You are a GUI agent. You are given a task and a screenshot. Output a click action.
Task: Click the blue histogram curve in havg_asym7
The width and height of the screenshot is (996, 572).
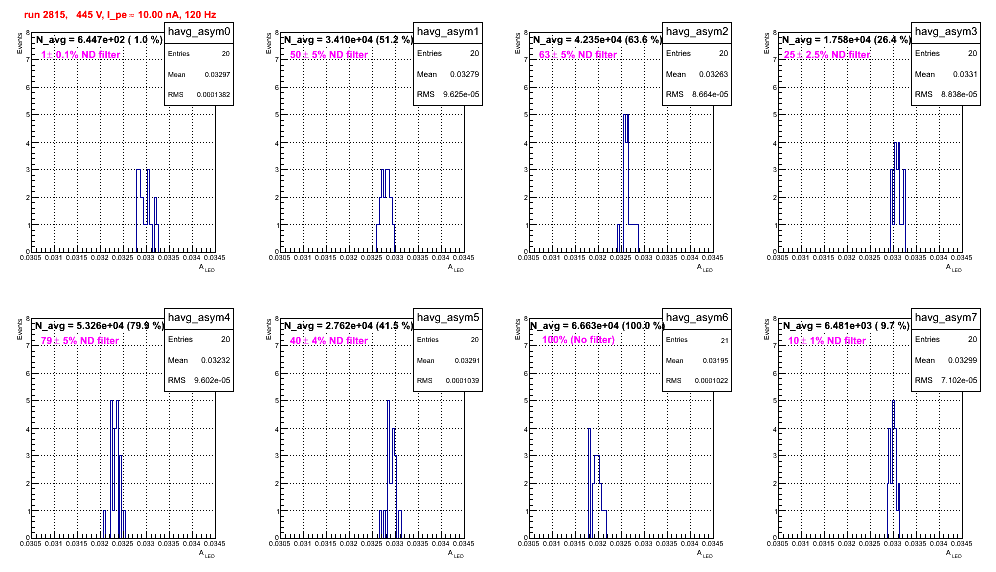[x=893, y=469]
